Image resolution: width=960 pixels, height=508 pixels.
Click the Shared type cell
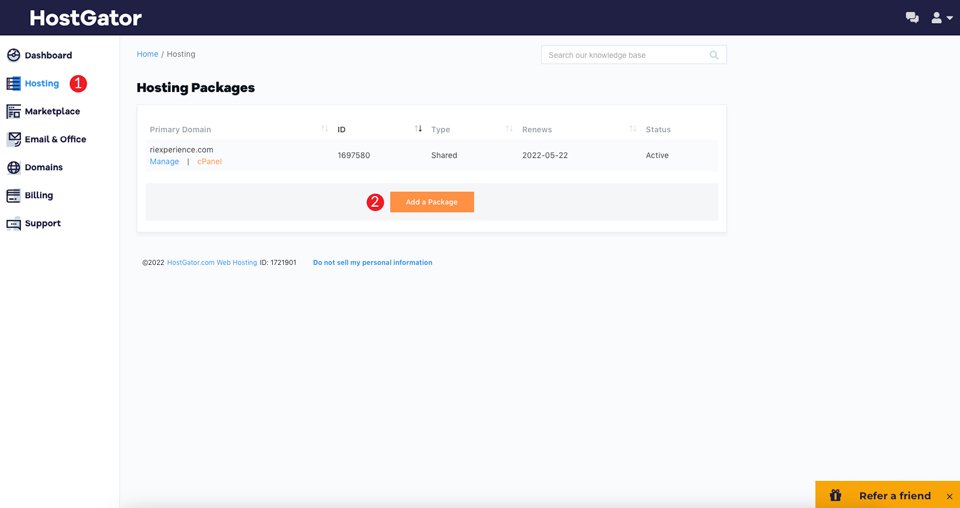[444, 155]
